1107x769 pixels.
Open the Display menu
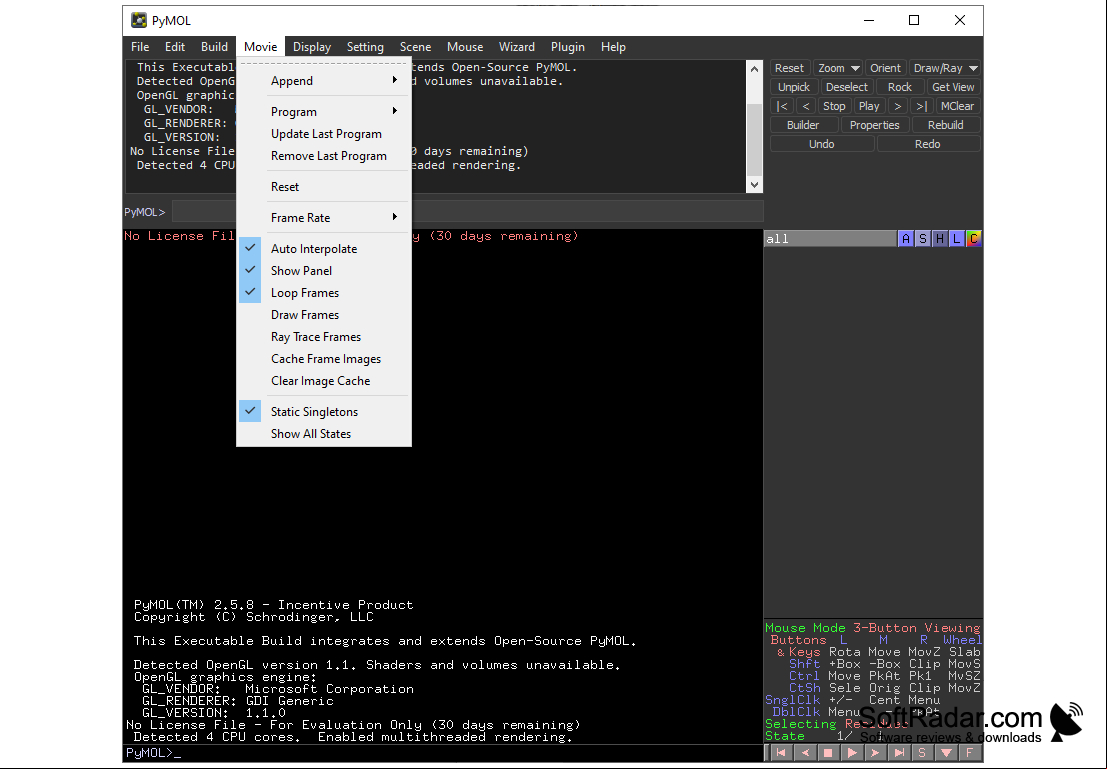click(312, 47)
